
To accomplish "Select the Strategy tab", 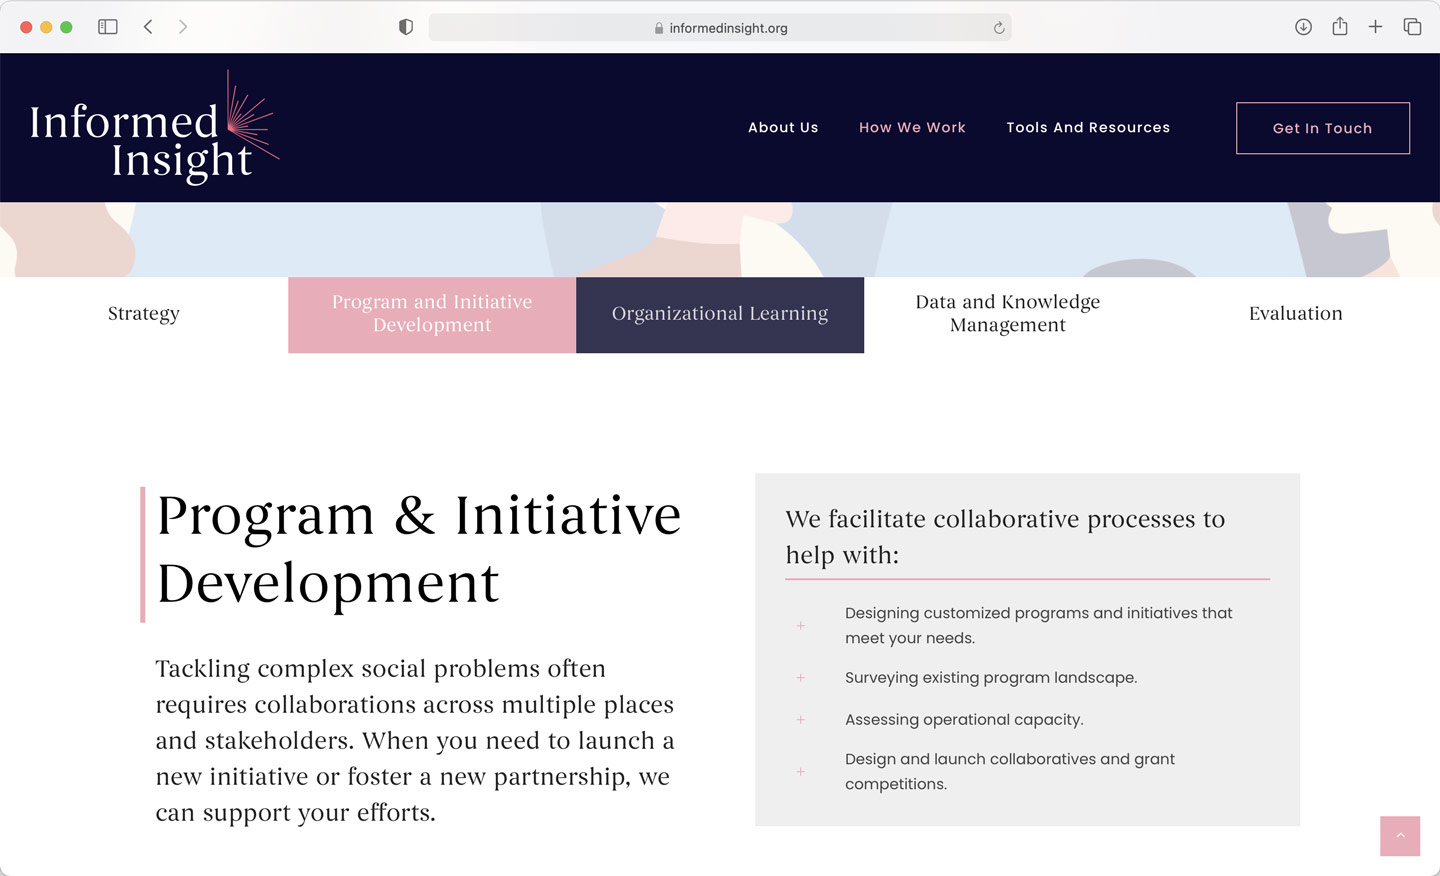I will pos(144,314).
